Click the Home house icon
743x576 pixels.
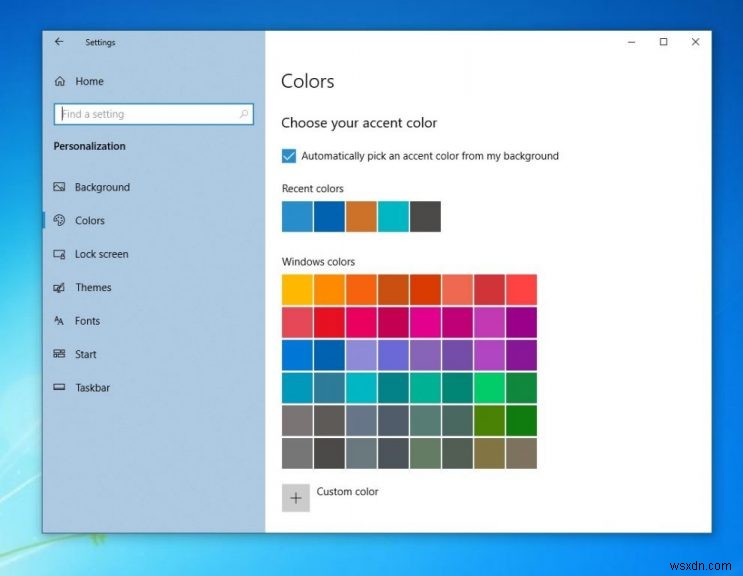[x=60, y=81]
